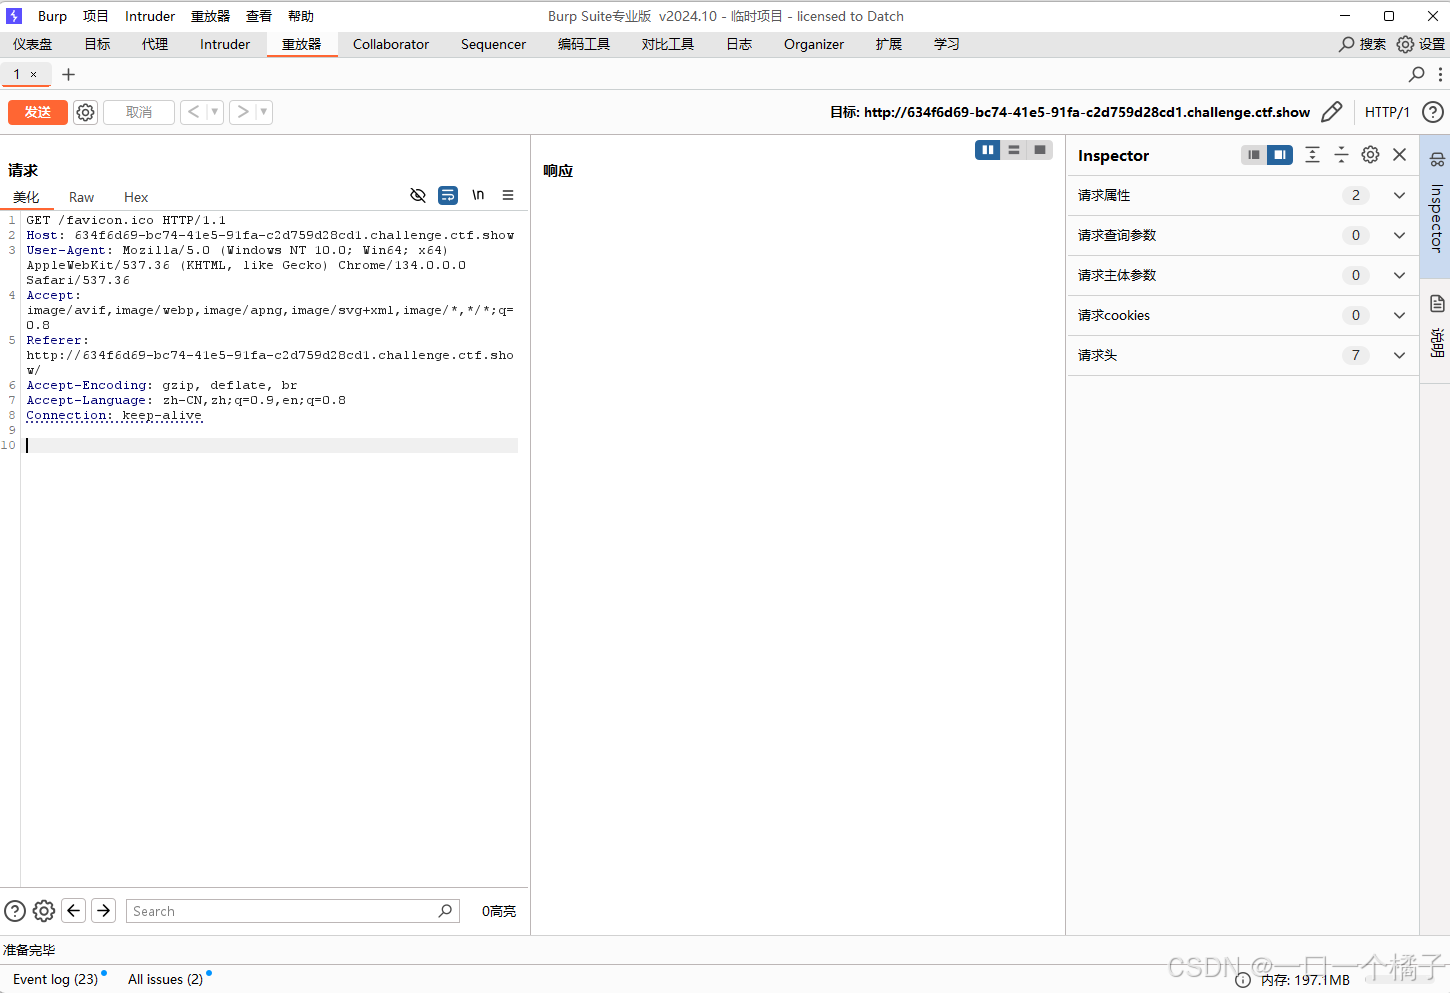Screen dimensions: 1450x993
Task: Open the 学习 tab
Action: tap(947, 44)
